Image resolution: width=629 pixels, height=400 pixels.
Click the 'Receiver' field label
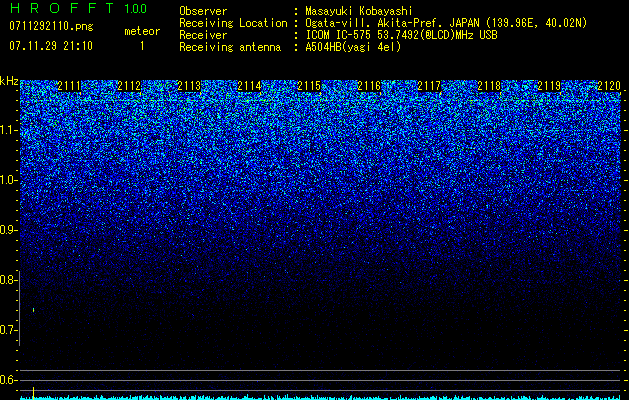203,35
